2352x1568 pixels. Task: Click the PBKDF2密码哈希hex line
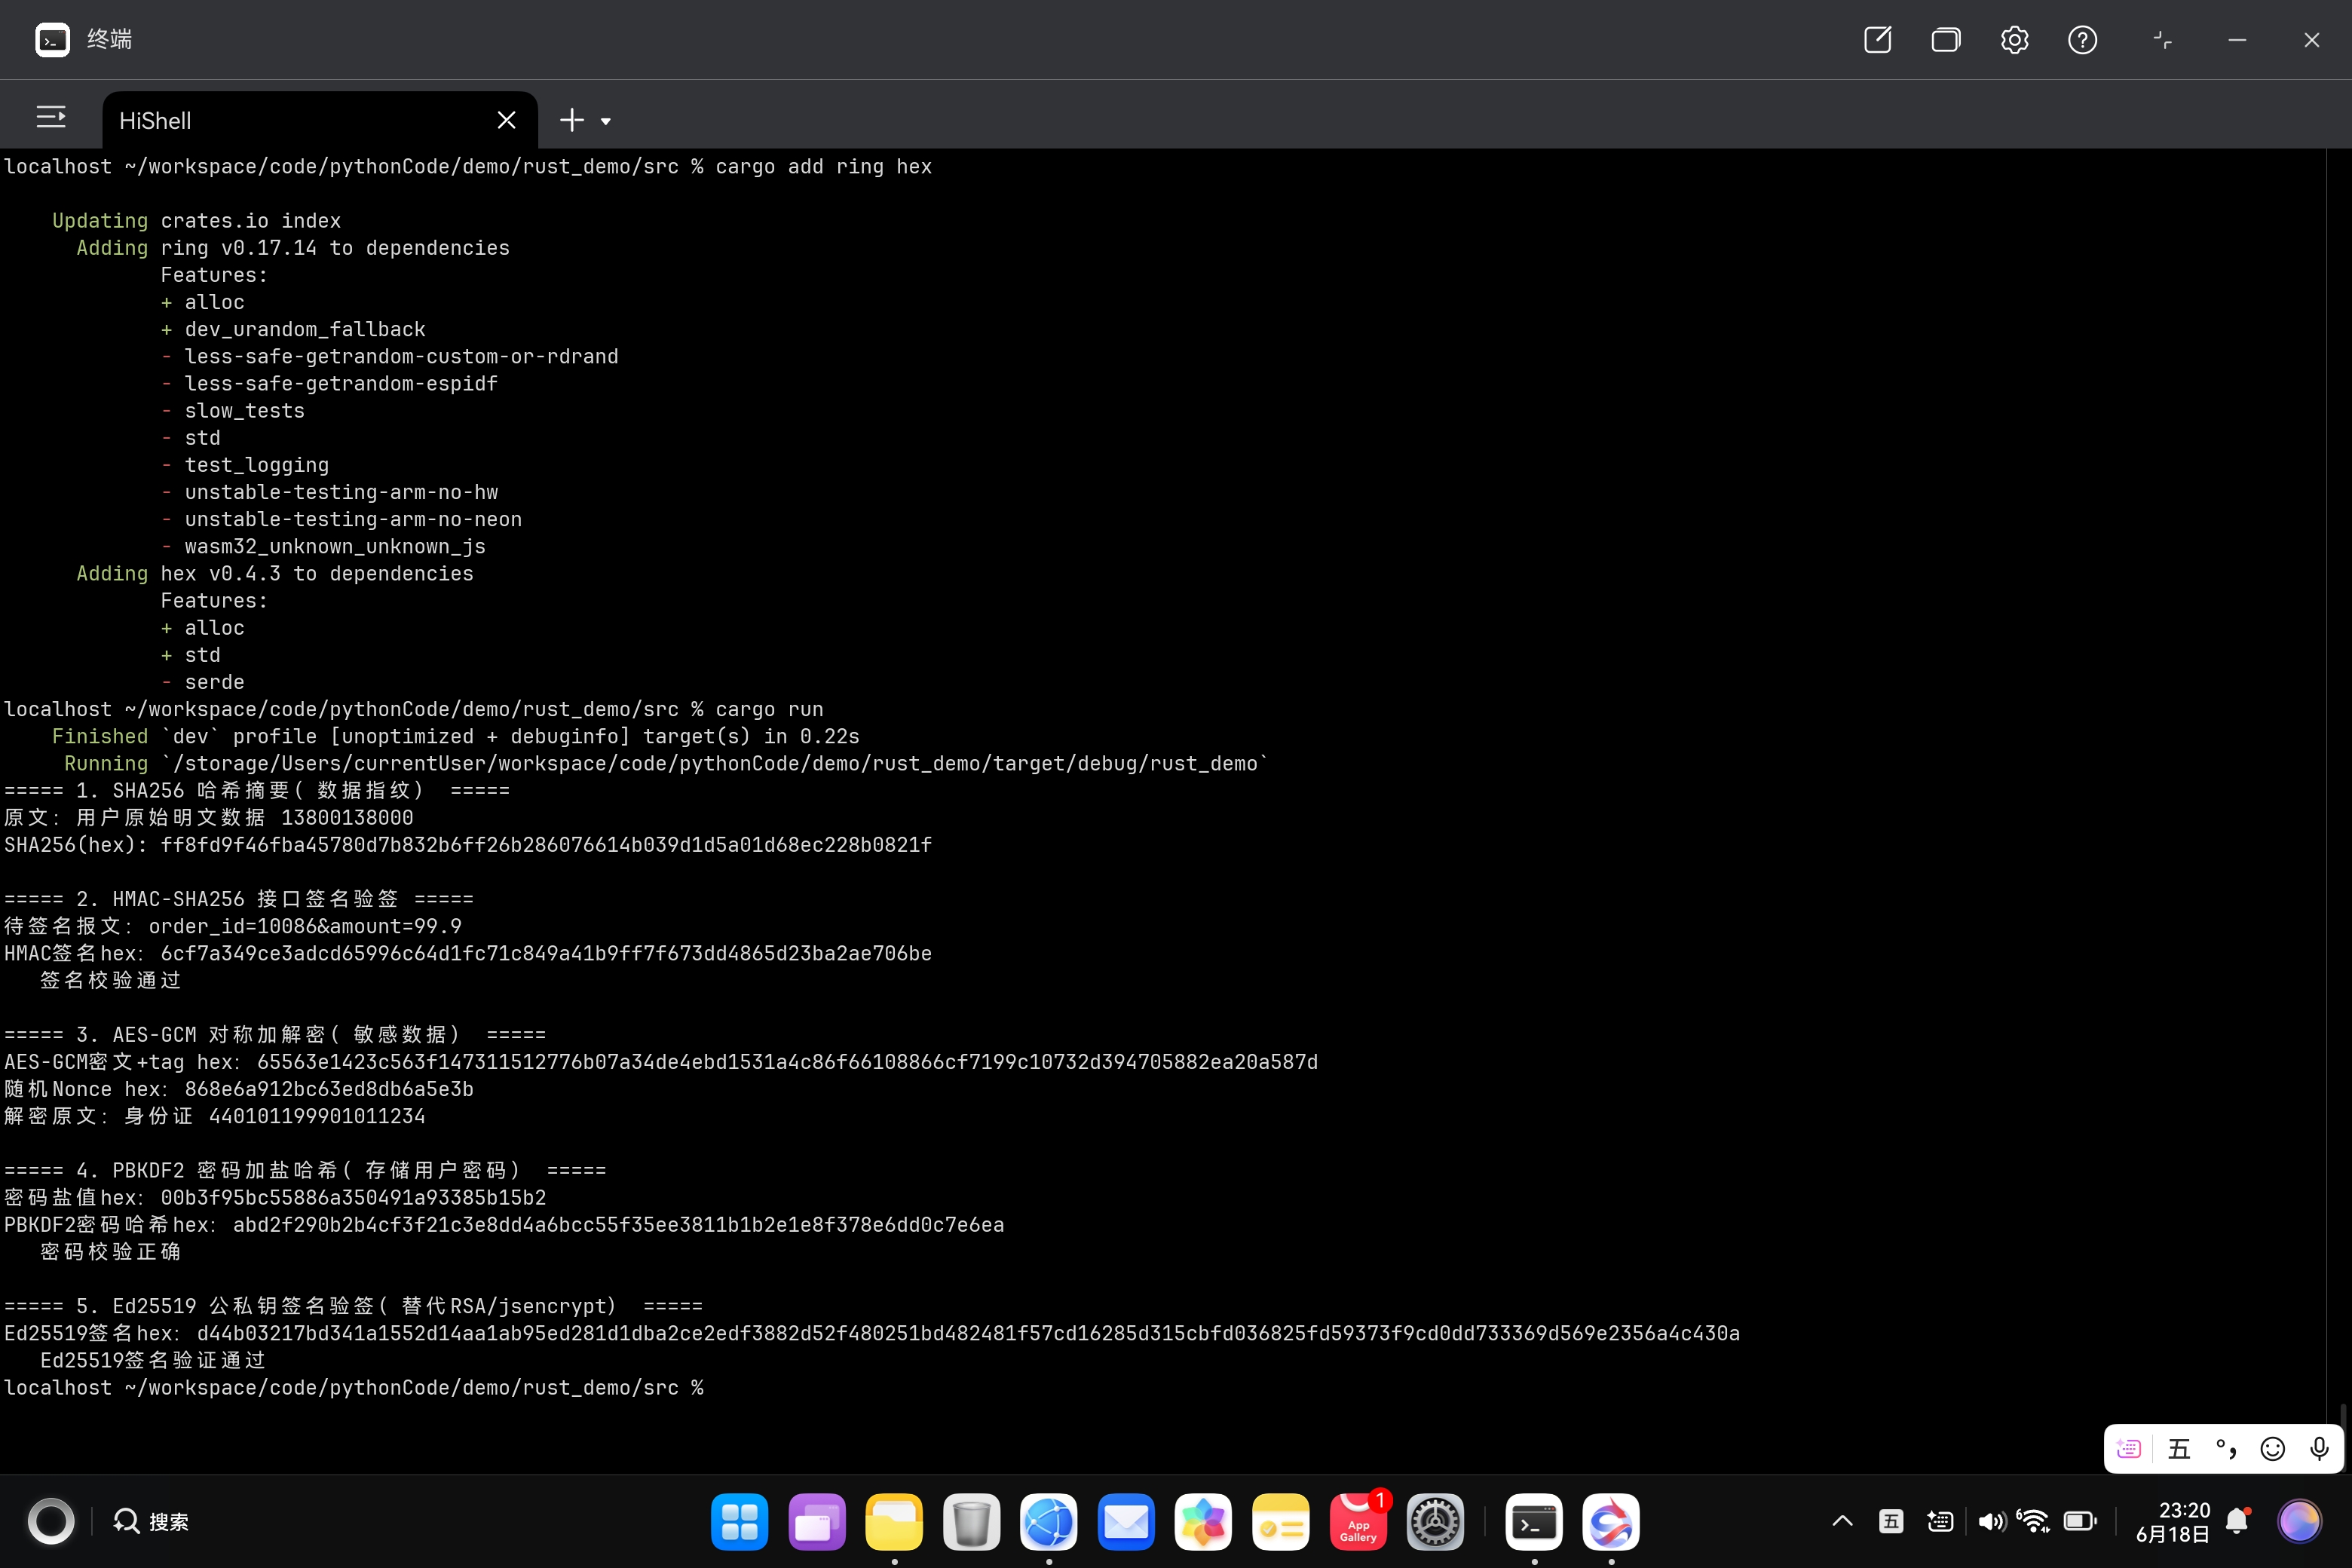tap(504, 1225)
